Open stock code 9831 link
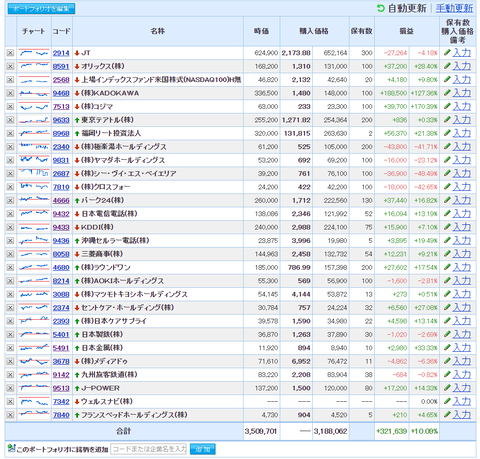 pos(61,160)
